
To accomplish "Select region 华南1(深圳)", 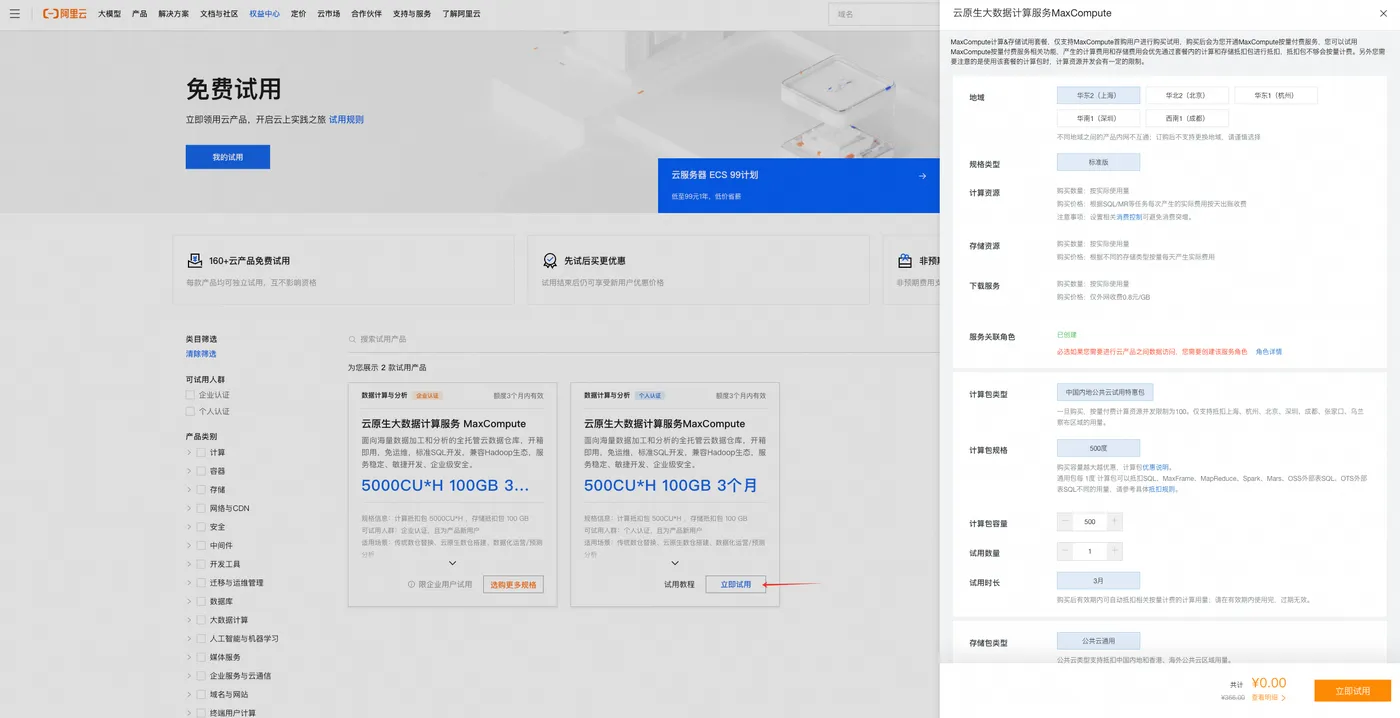I will click(x=1096, y=118).
